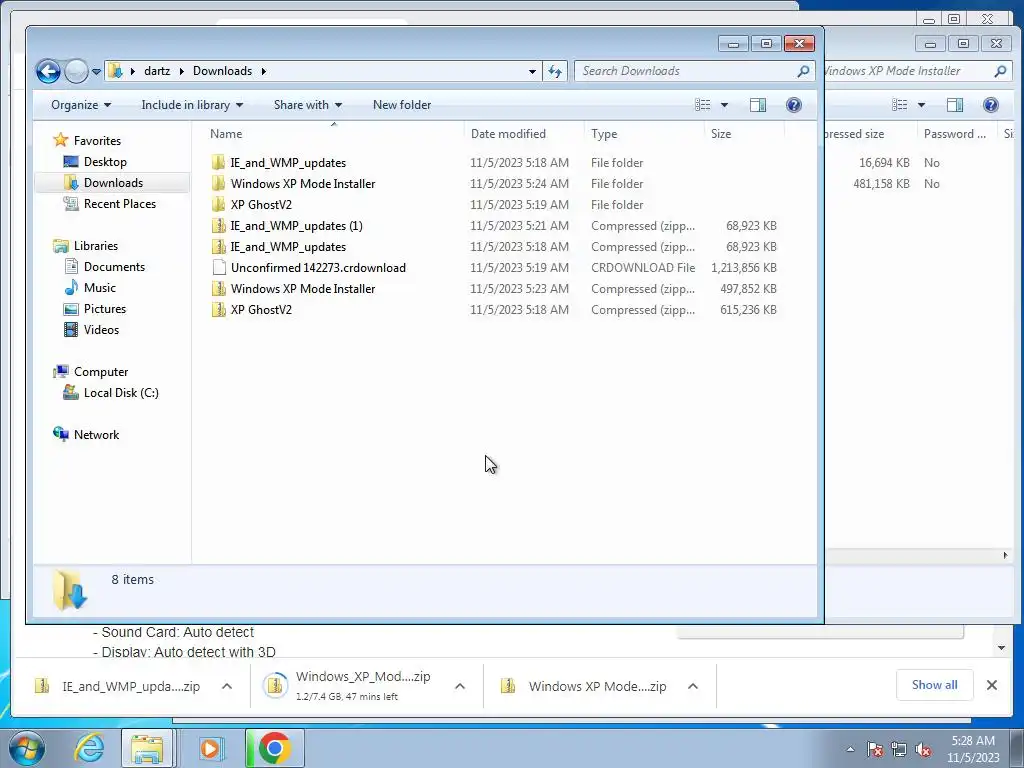Search field in Windows XP Mode Installer window
Screen dimensions: 1024x768
tap(918, 71)
